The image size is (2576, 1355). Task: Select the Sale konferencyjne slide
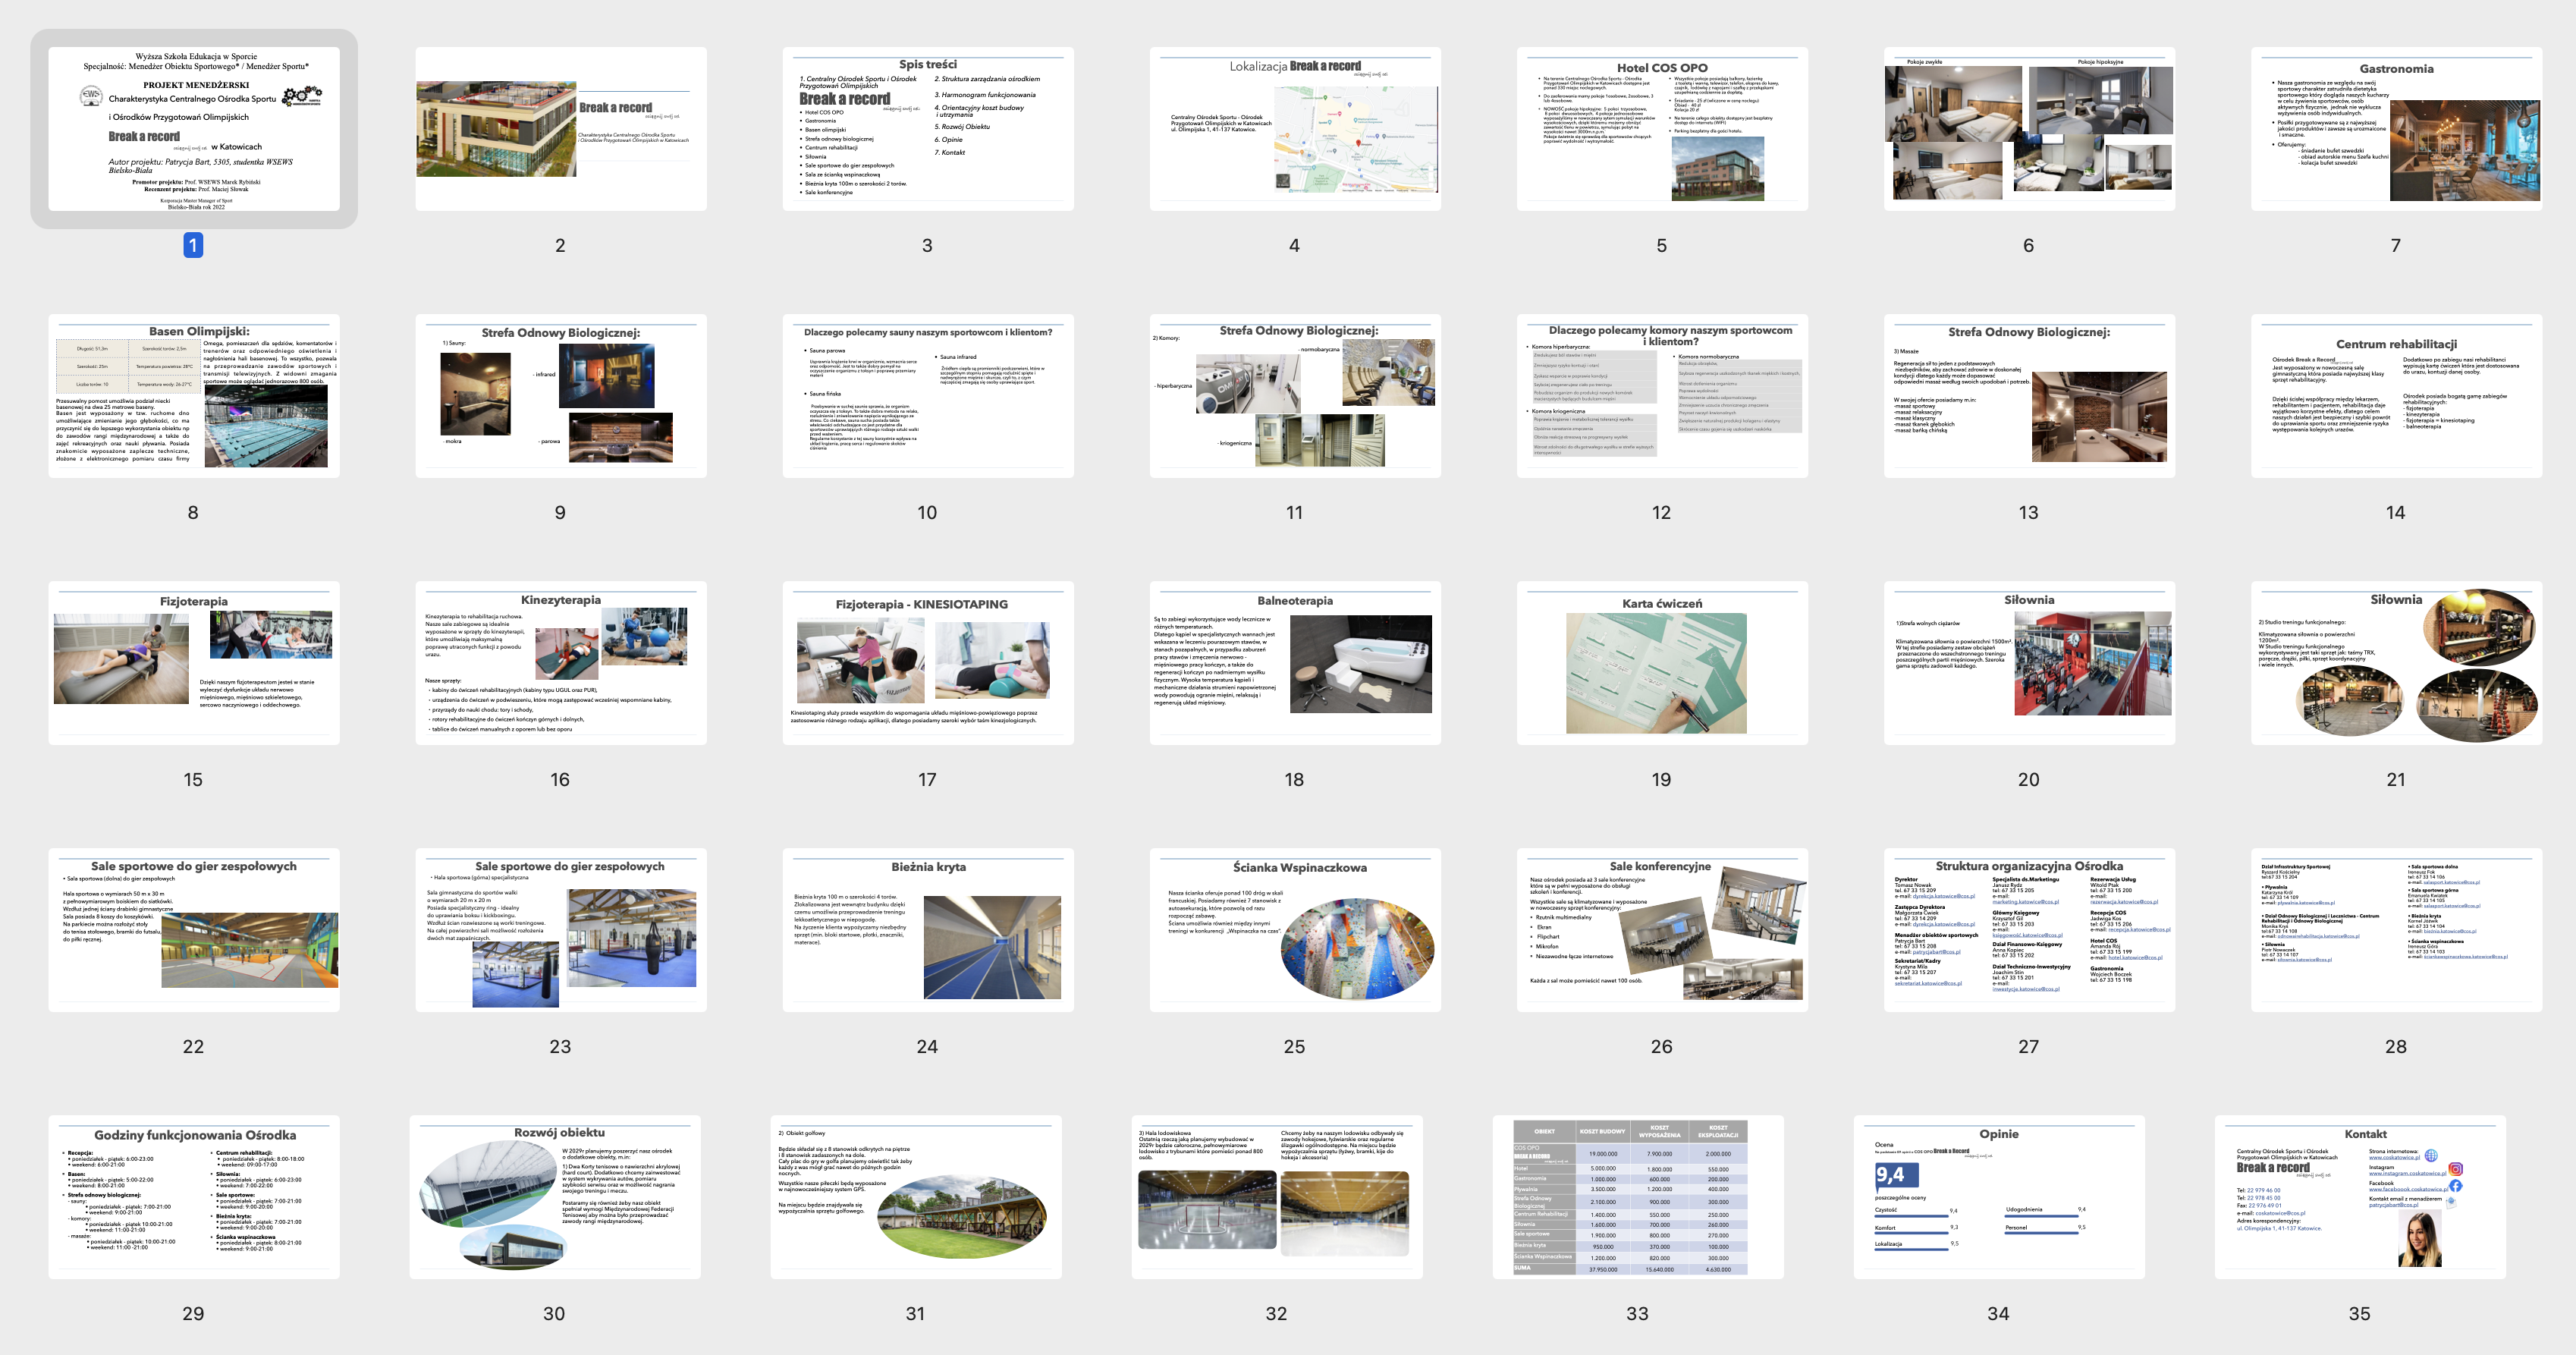[x=1661, y=929]
